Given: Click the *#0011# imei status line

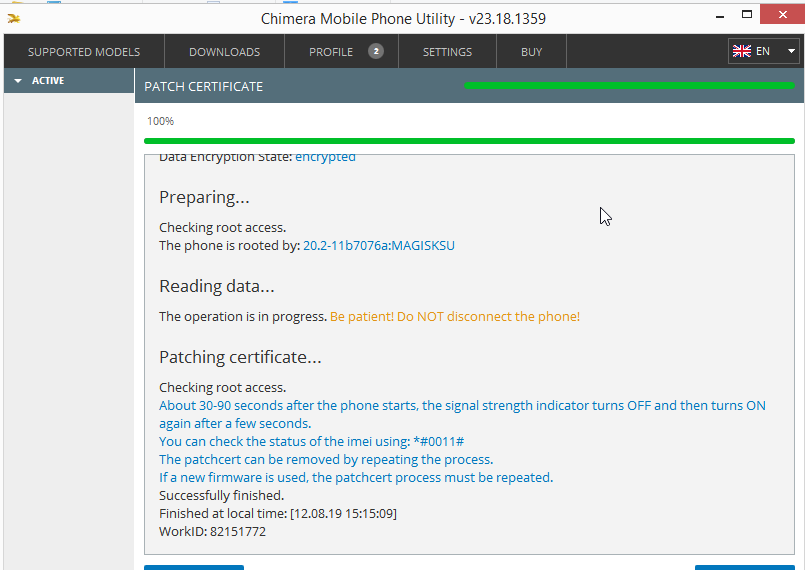Looking at the screenshot, I should (x=312, y=441).
